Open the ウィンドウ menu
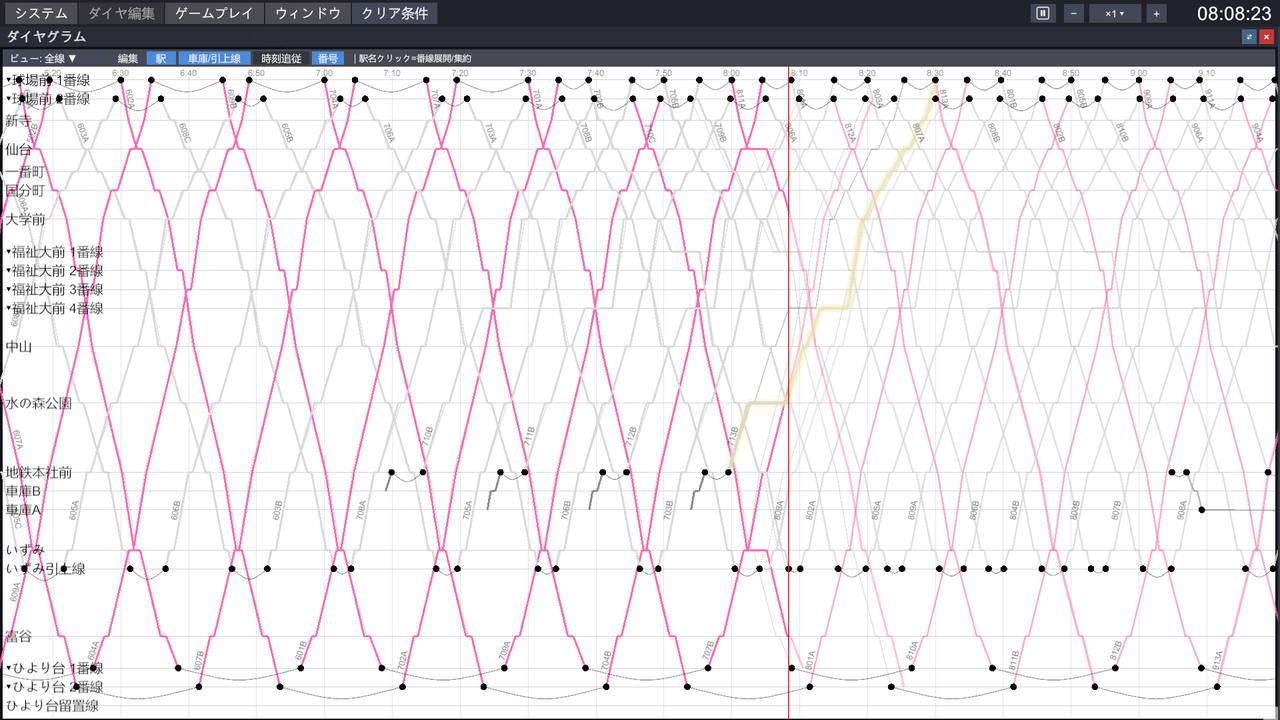This screenshot has width=1280, height=720. (308, 13)
